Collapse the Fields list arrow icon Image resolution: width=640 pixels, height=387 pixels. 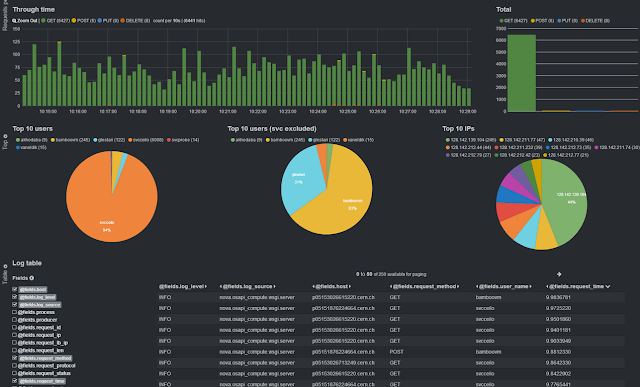(x=31, y=278)
